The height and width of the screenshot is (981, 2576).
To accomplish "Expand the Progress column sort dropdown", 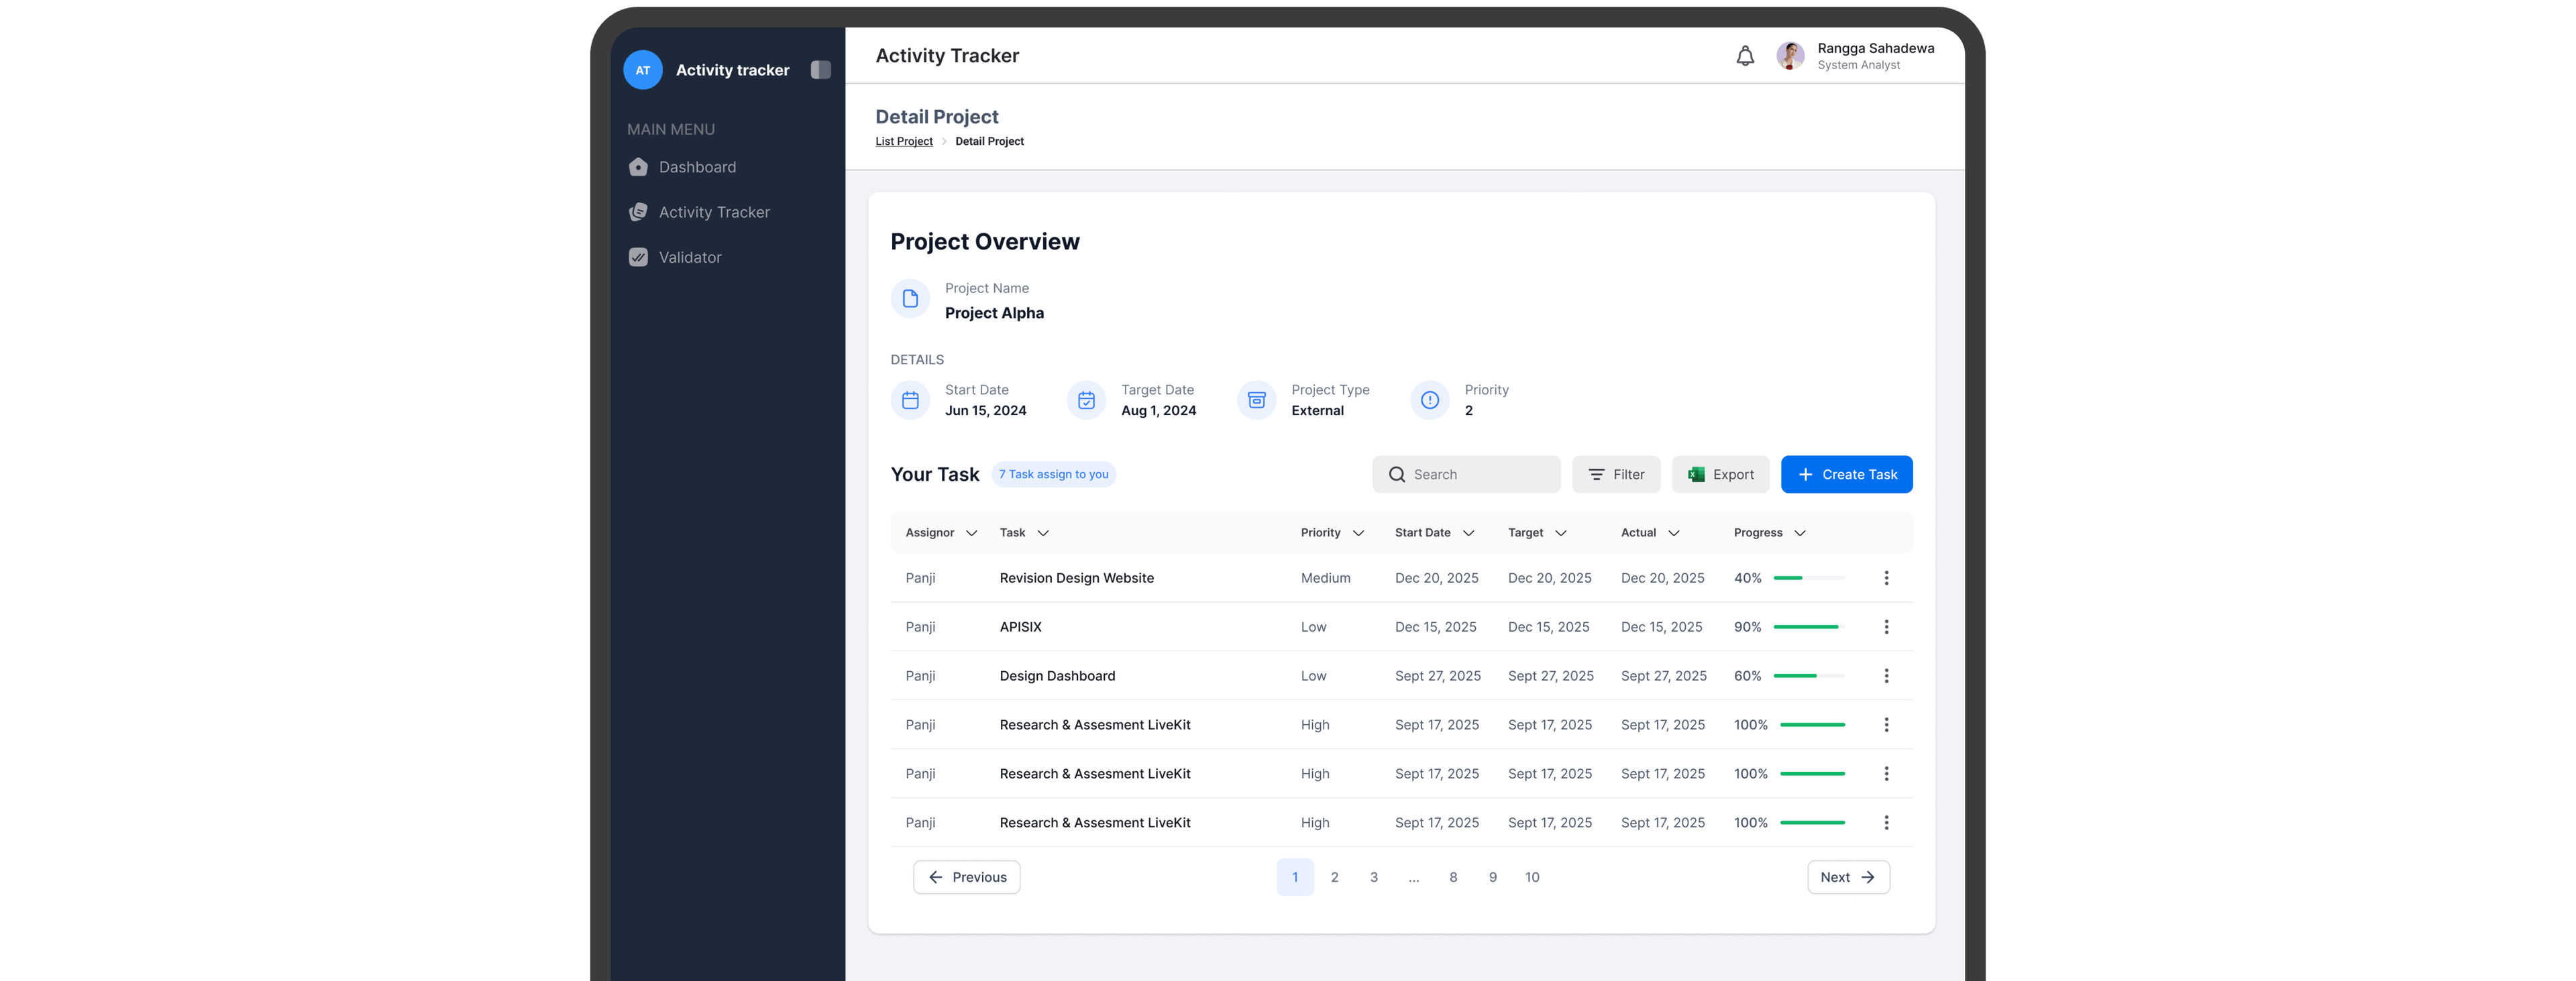I will pos(1799,533).
